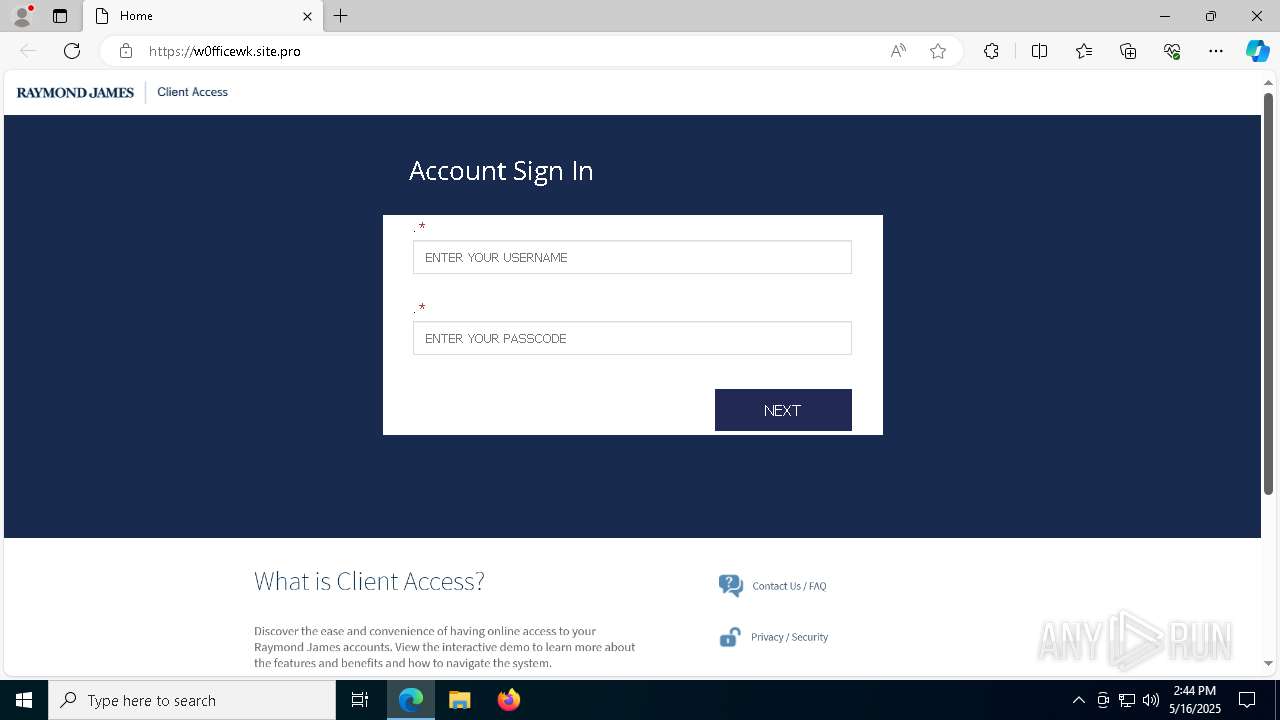Screen dimensions: 1280x720
Task: Click the browser profile icon
Action: coord(21,16)
